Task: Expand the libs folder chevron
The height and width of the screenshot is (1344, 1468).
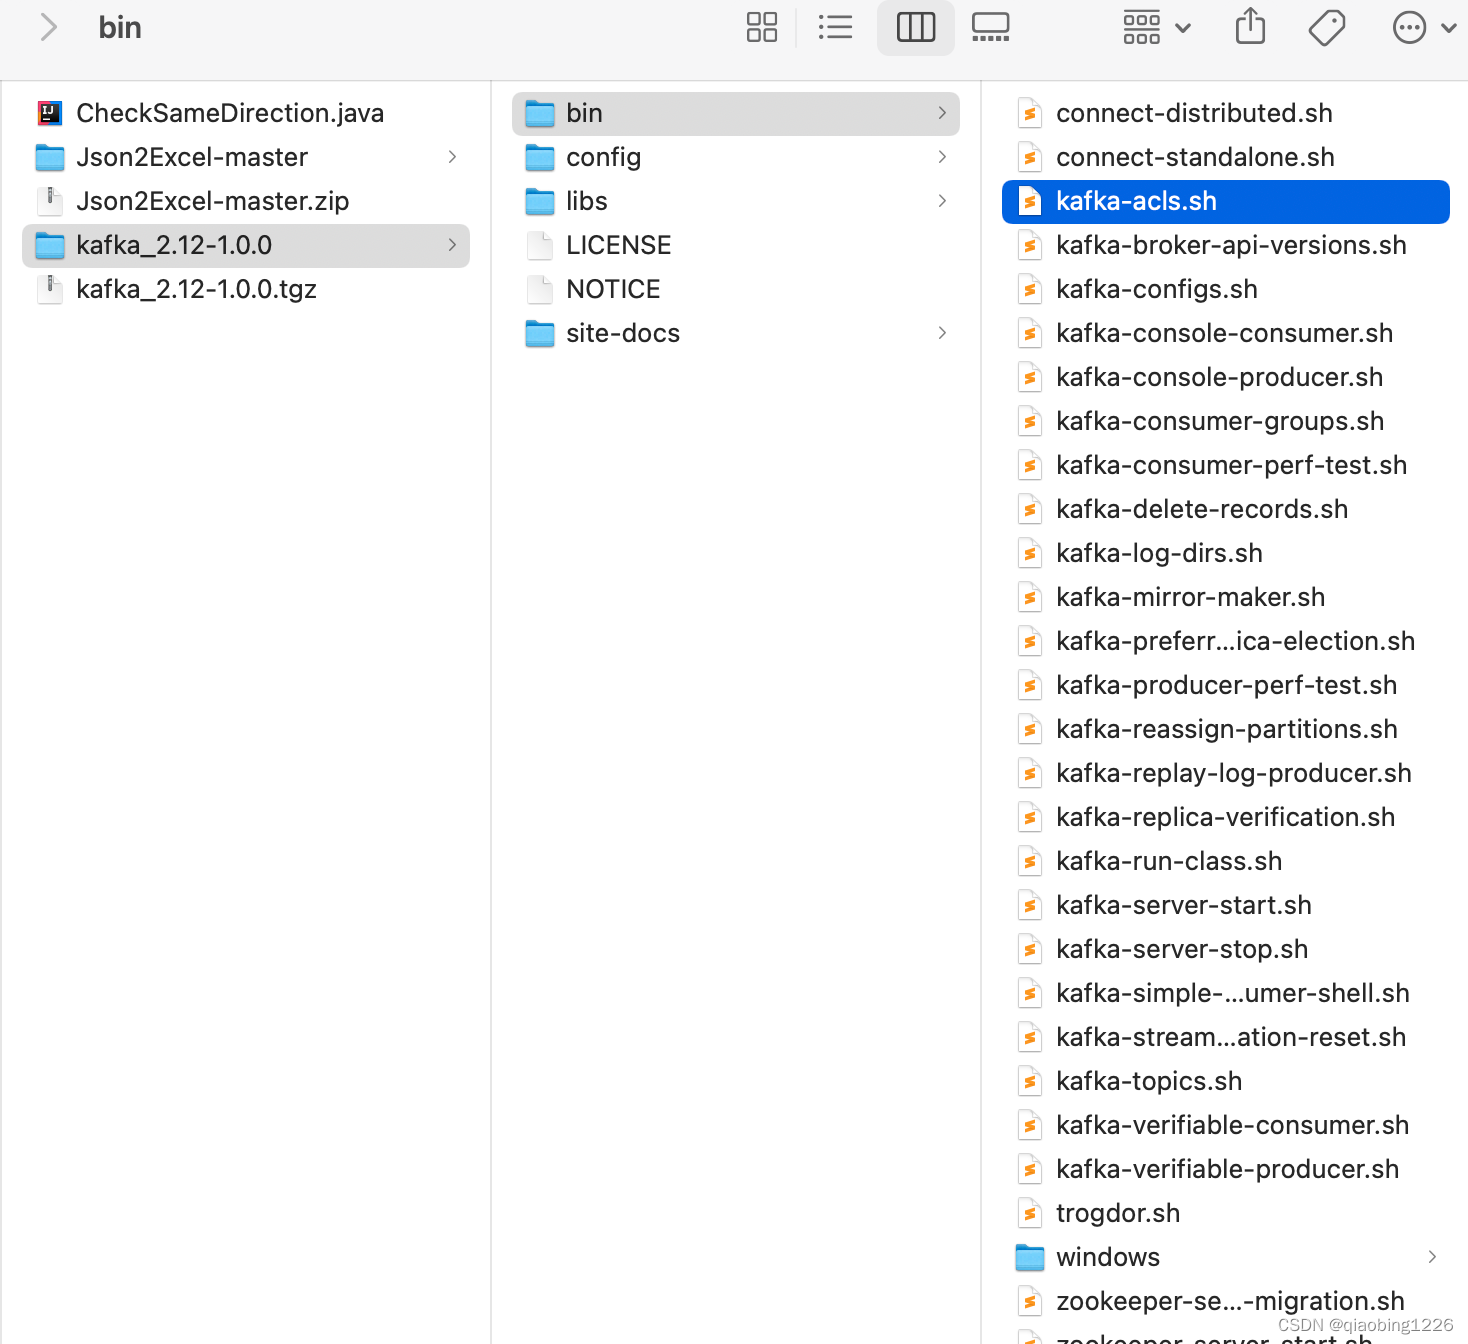Action: click(942, 201)
